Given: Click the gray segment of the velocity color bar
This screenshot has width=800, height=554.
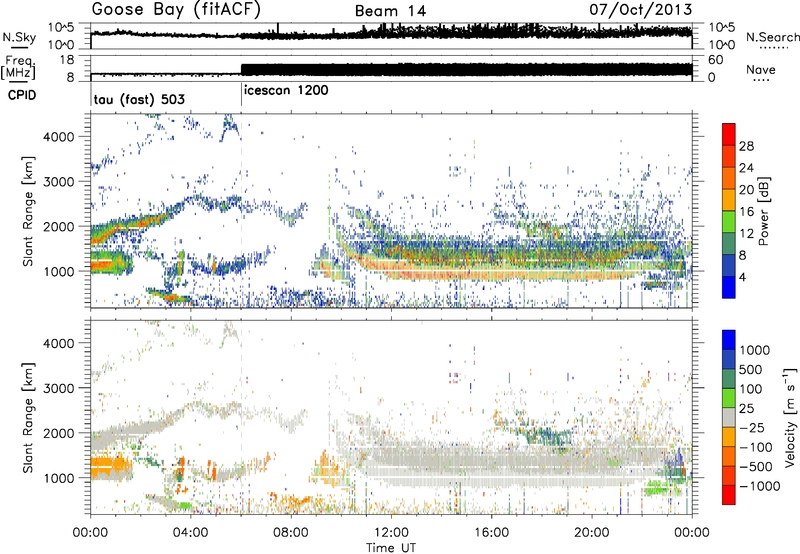Looking at the screenshot, I should tap(729, 417).
